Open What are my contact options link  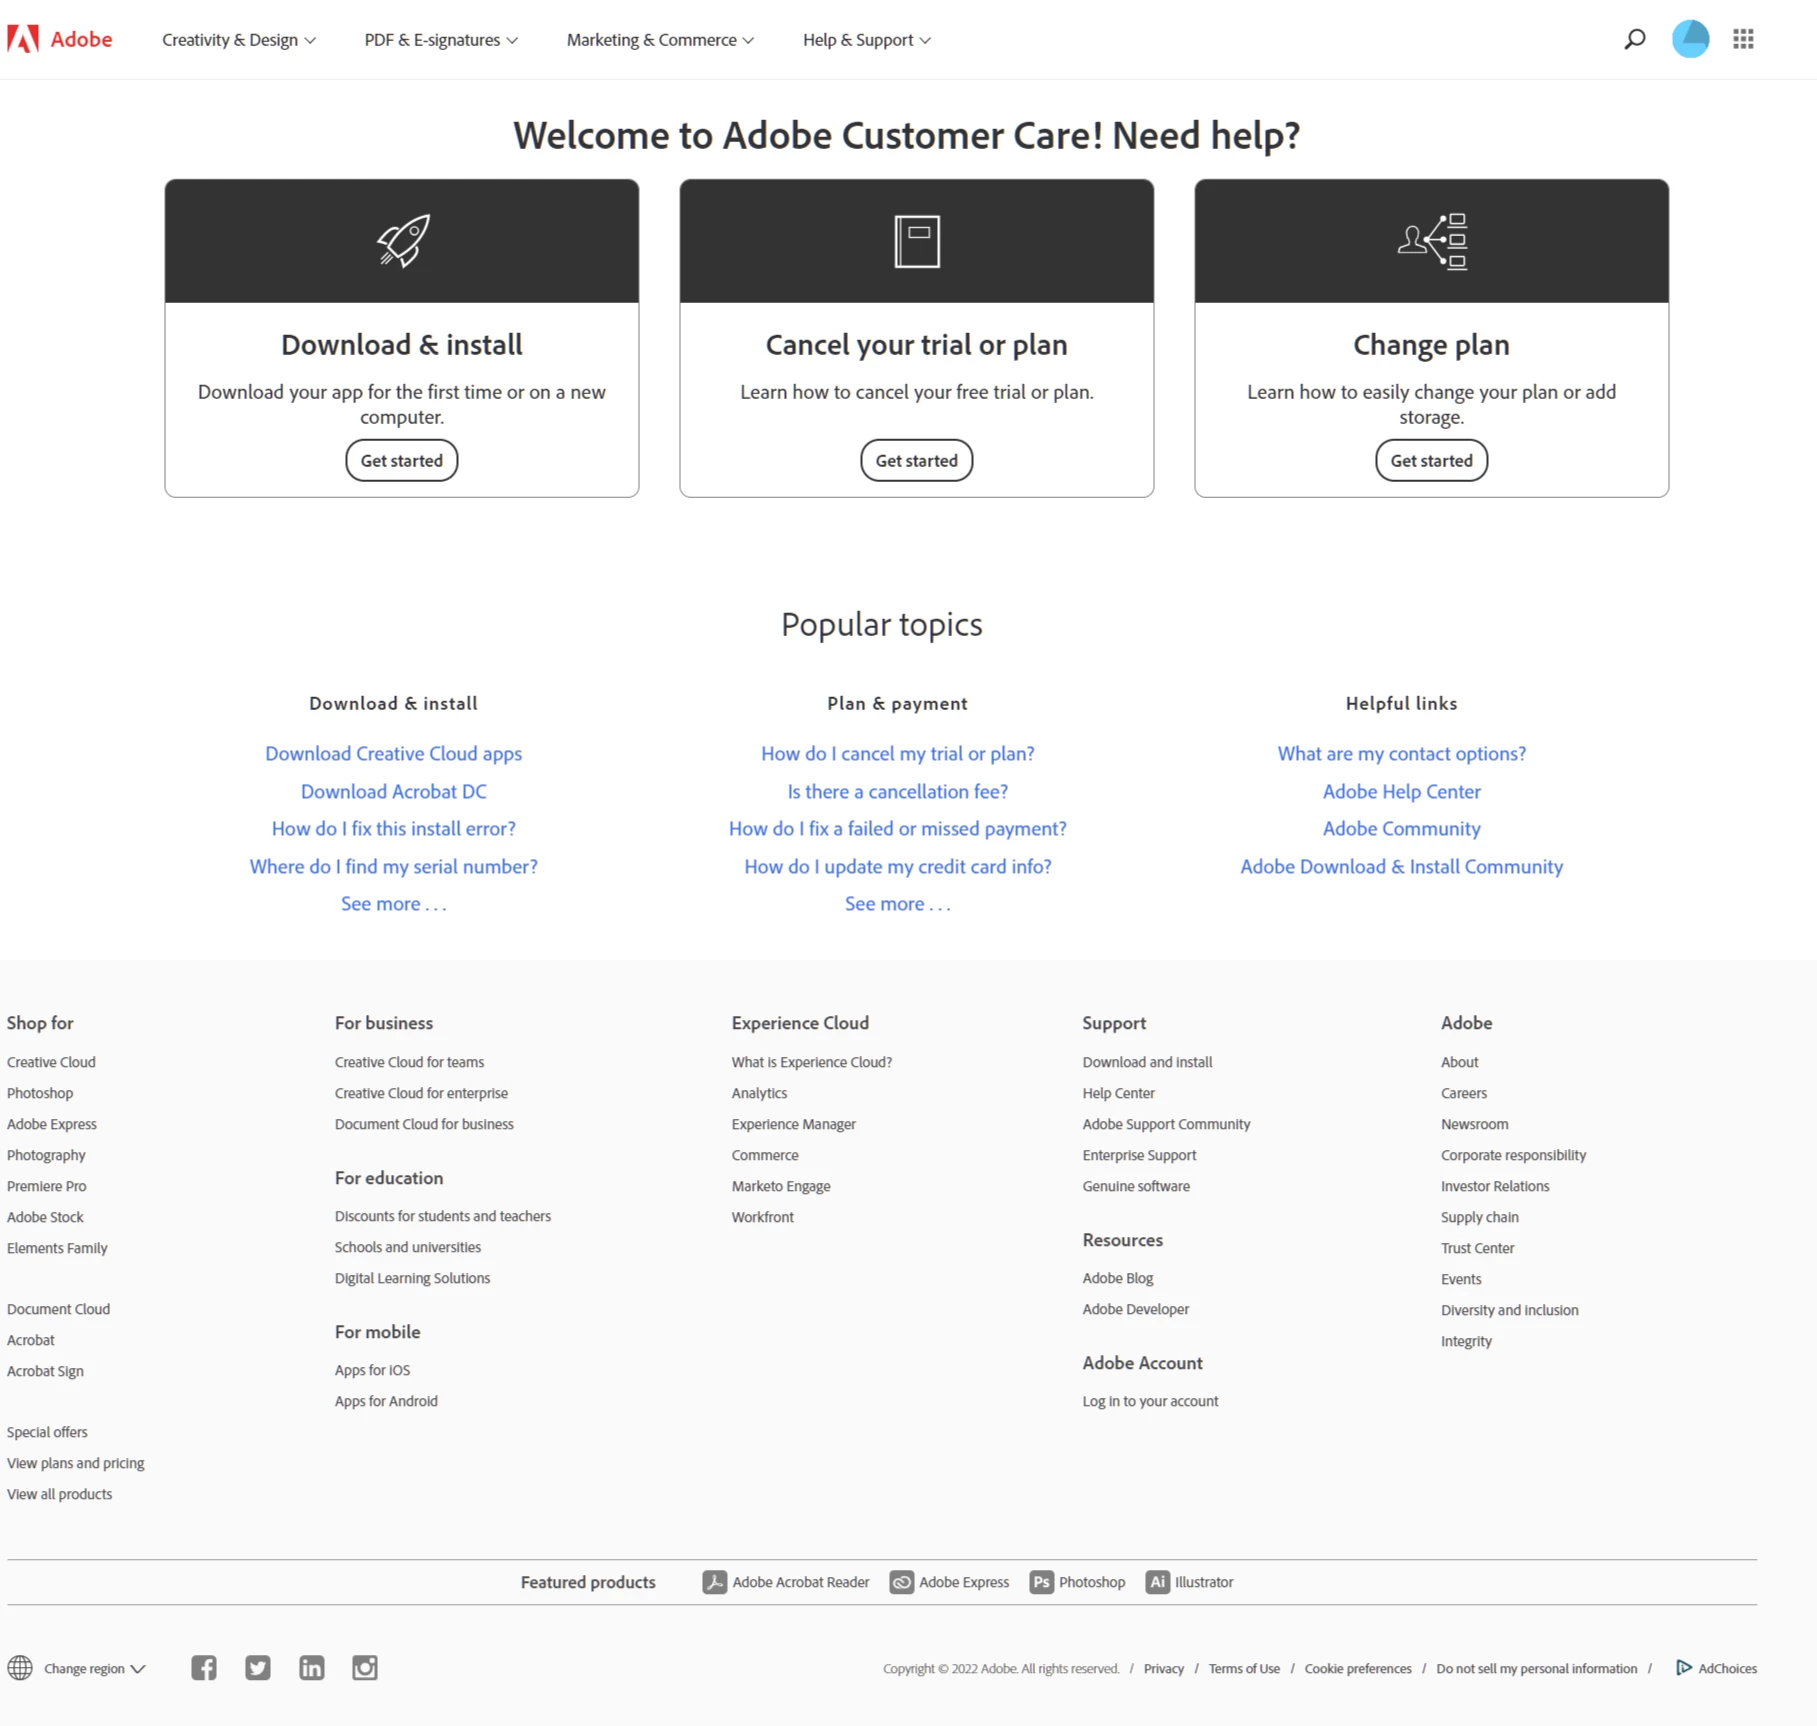[x=1402, y=754]
